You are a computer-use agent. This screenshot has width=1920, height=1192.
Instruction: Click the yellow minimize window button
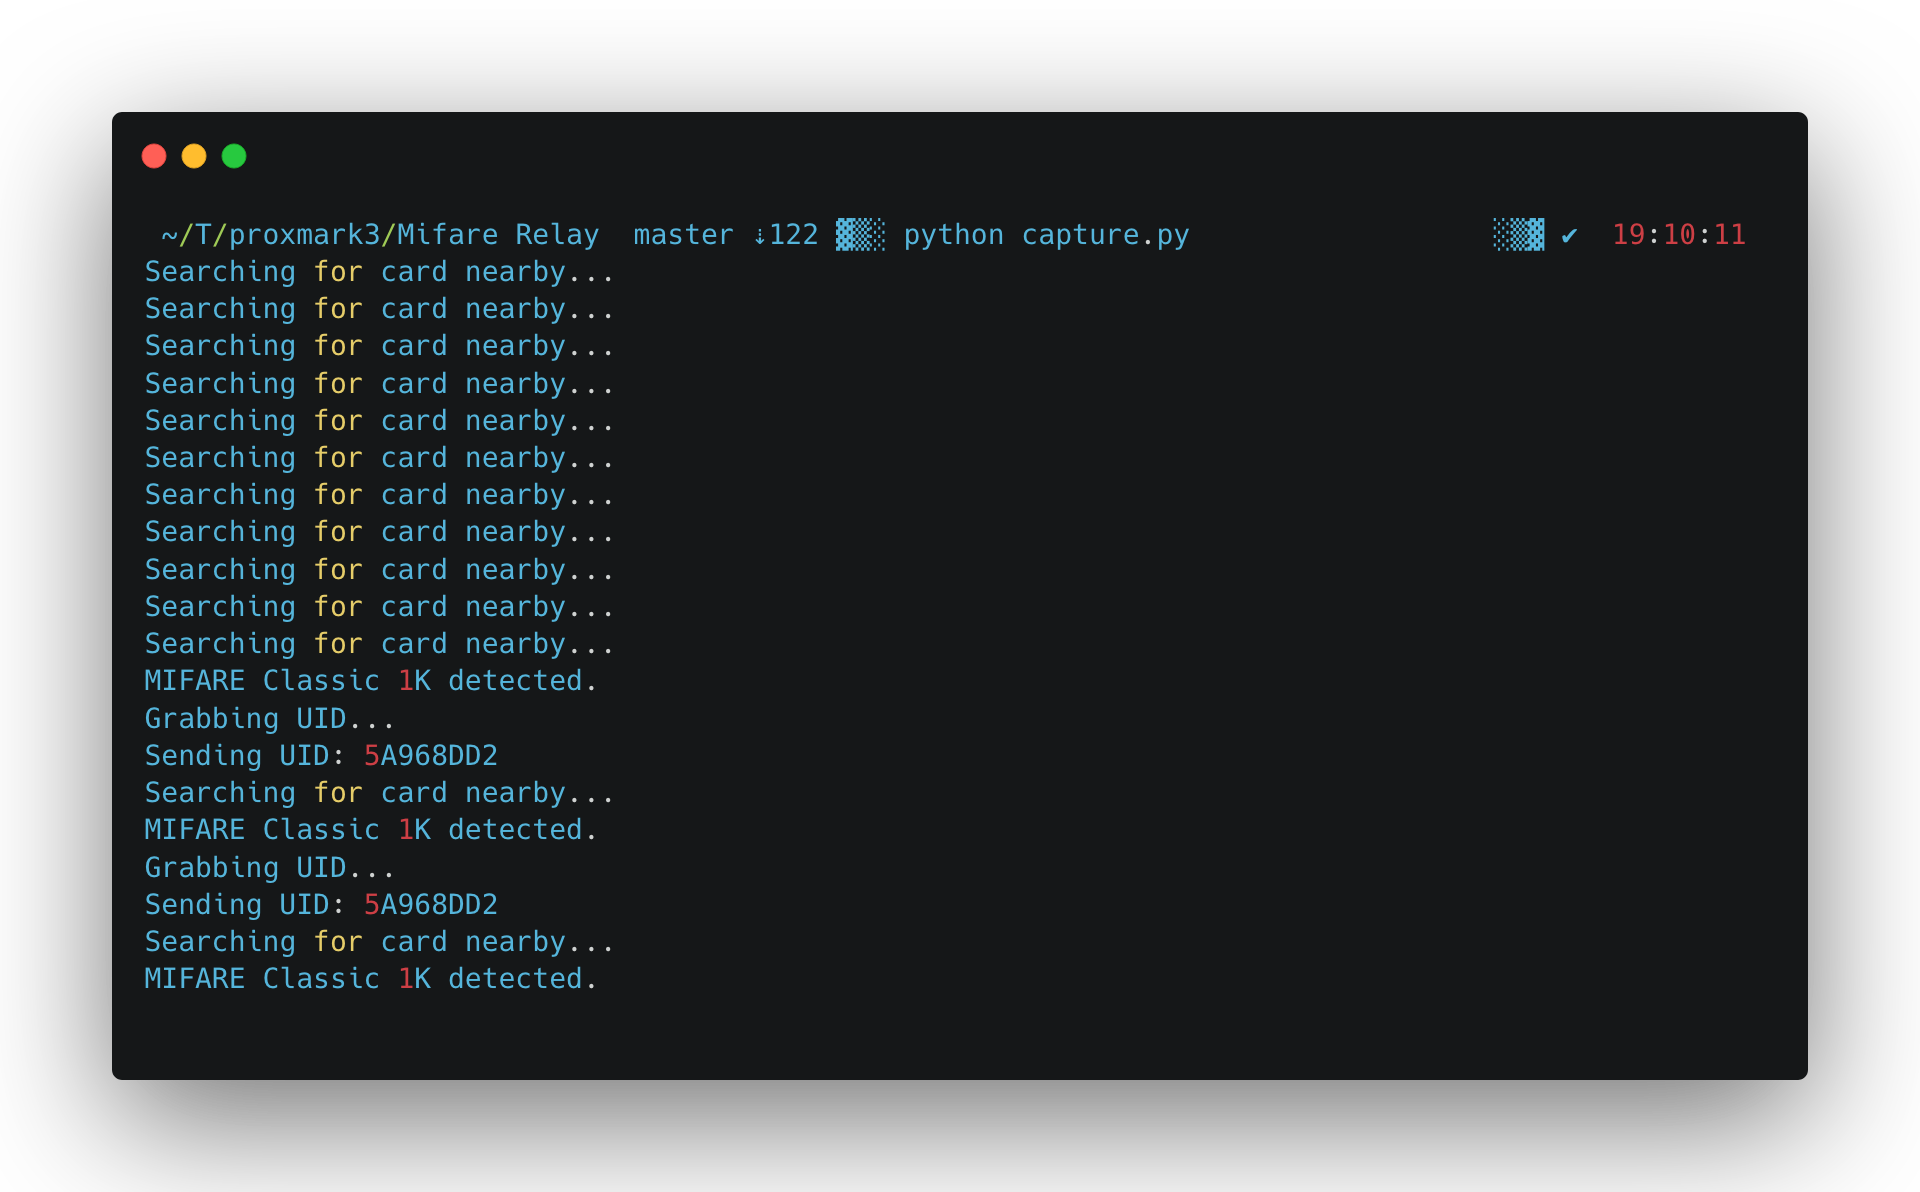pyautogui.click(x=194, y=156)
